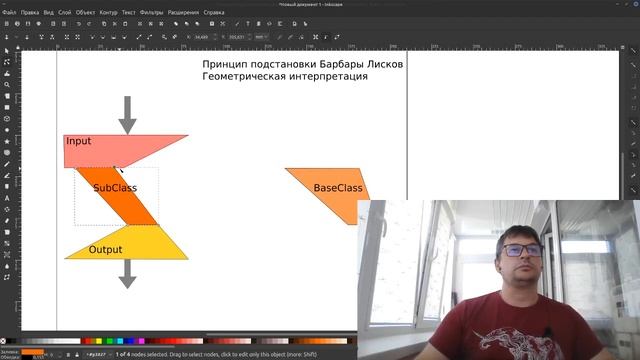Select the Star and polygon tool
The height and width of the screenshot is (360, 640).
pyautogui.click(x=7, y=141)
